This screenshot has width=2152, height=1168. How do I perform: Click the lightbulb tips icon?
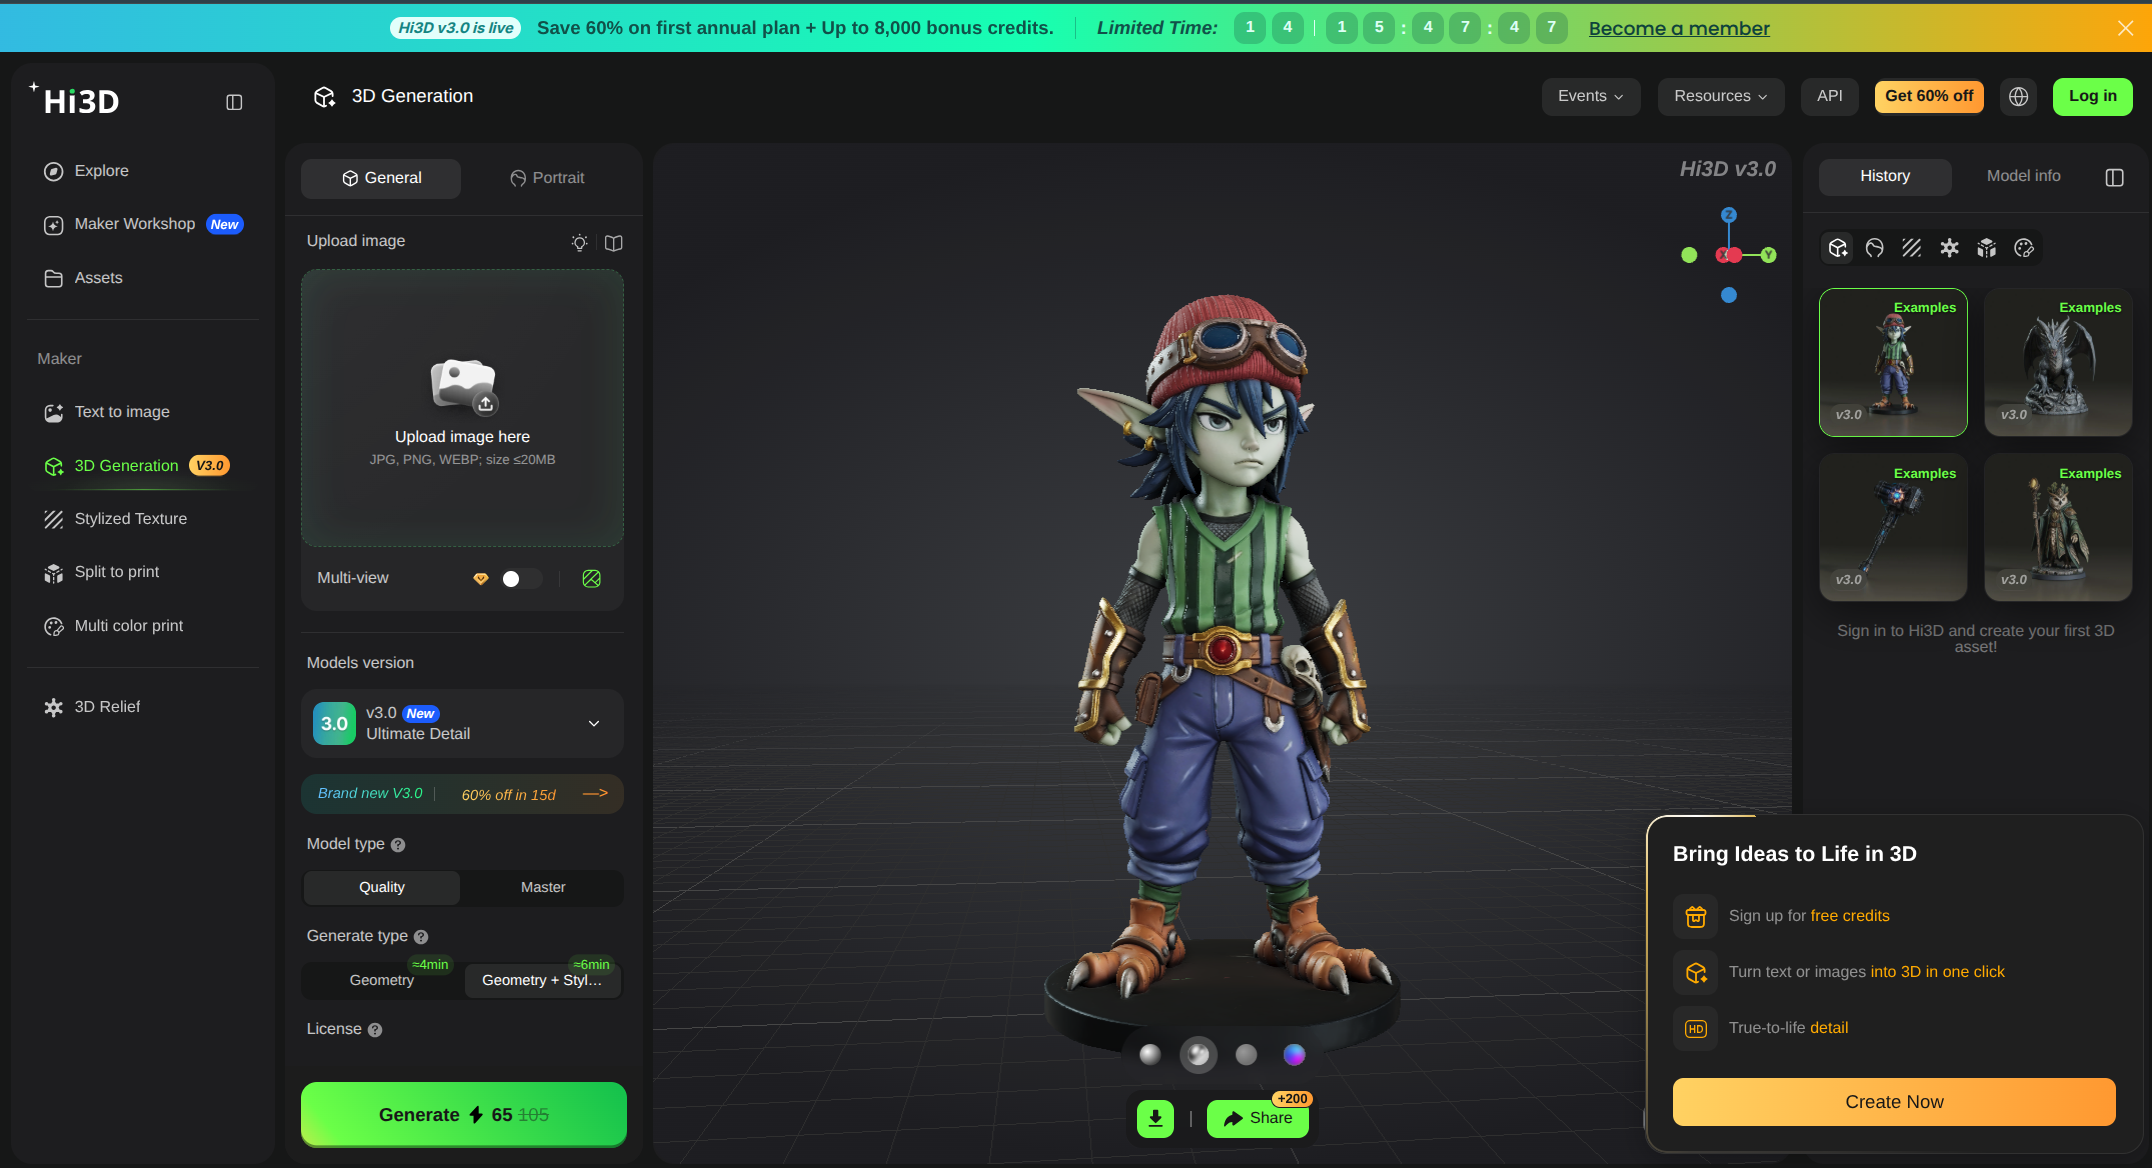(x=579, y=243)
